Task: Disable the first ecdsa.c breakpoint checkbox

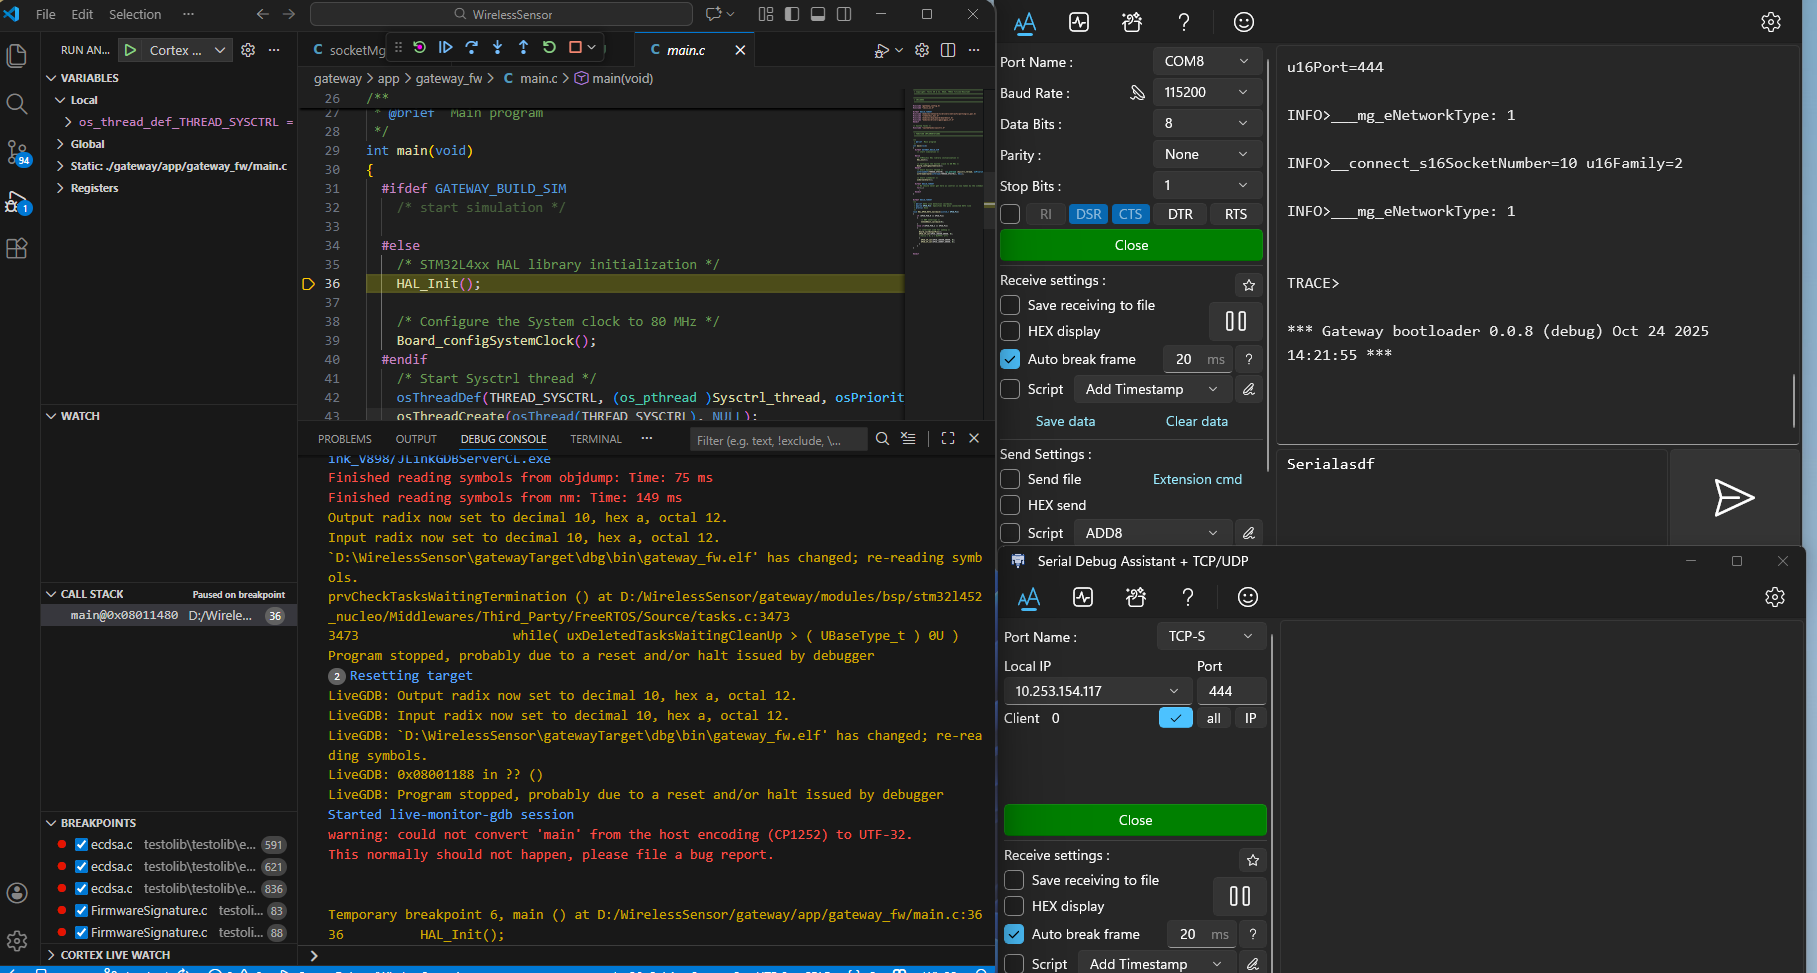Action: [x=81, y=845]
